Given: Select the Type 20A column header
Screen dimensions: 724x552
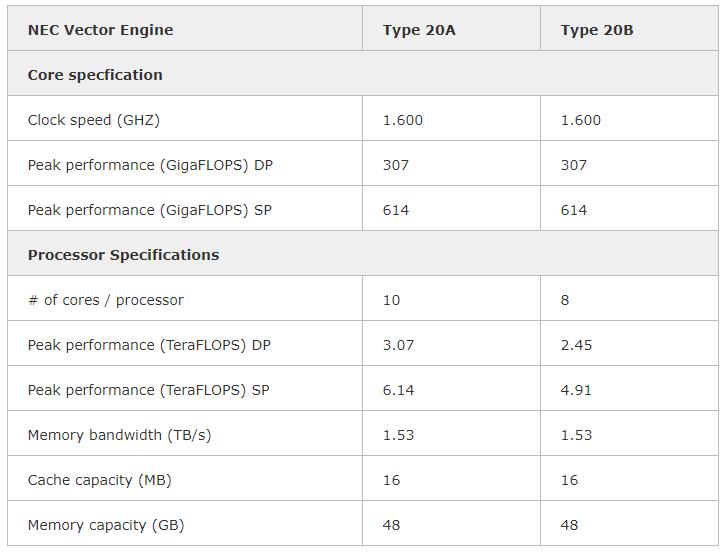Looking at the screenshot, I should pyautogui.click(x=419, y=30).
